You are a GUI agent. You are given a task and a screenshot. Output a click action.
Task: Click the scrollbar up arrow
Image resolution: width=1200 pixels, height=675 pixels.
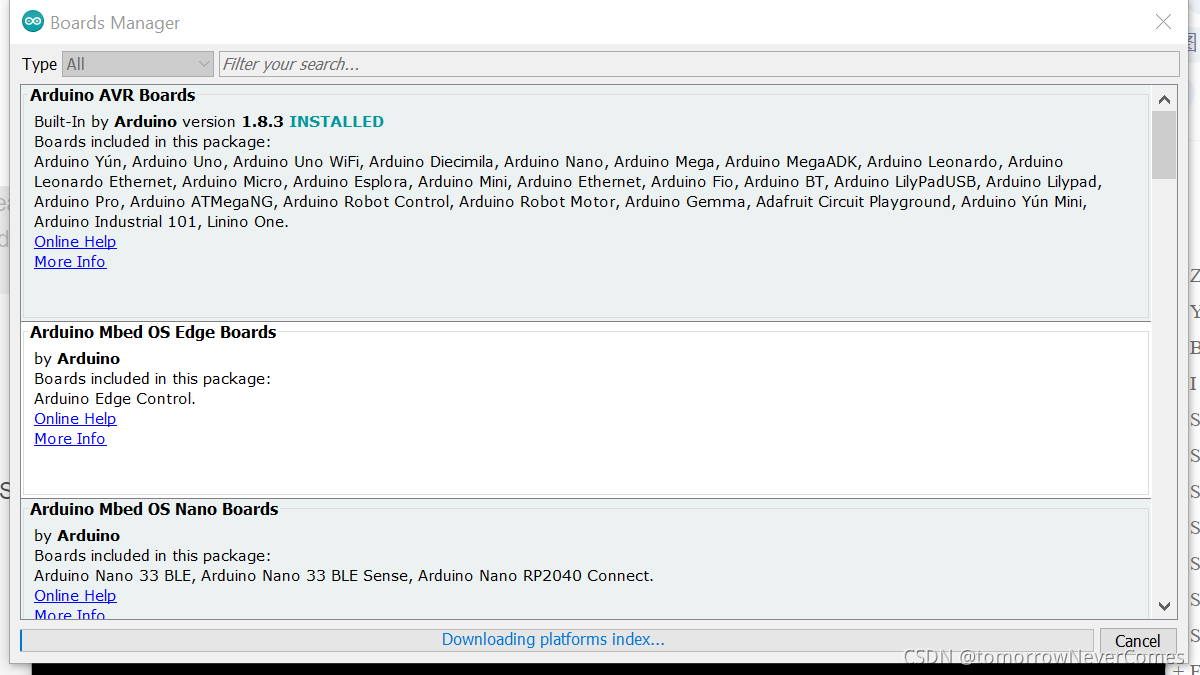(x=1164, y=99)
